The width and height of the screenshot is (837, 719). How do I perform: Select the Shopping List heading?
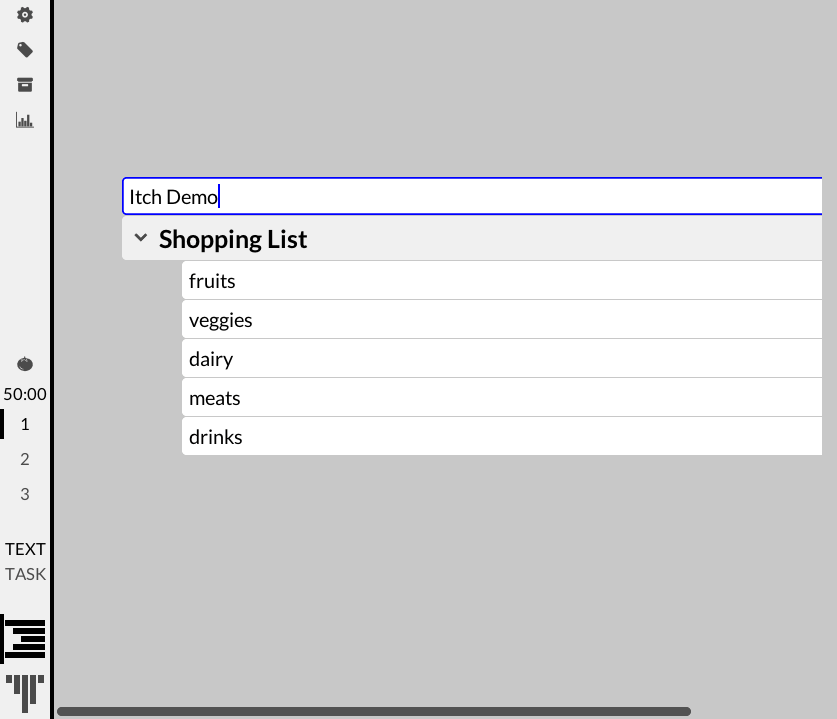233,240
